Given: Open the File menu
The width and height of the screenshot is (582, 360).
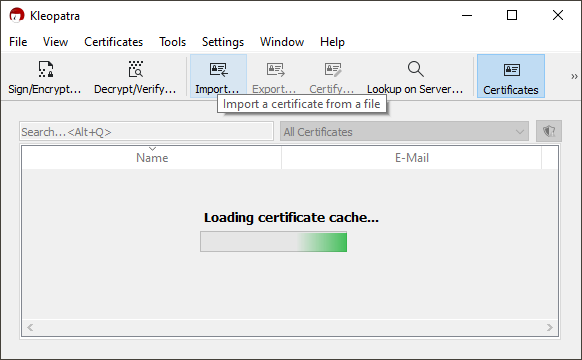Looking at the screenshot, I should point(18,42).
